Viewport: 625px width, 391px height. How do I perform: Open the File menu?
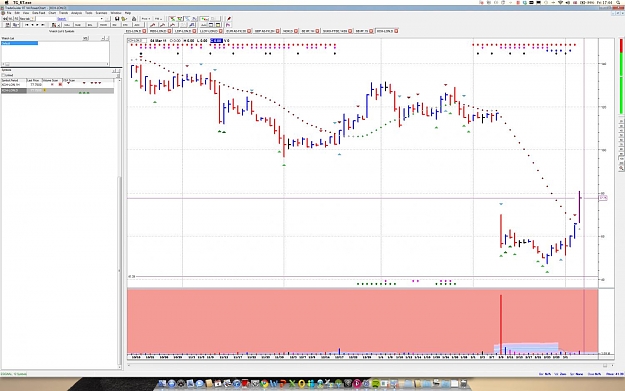(x=9, y=13)
